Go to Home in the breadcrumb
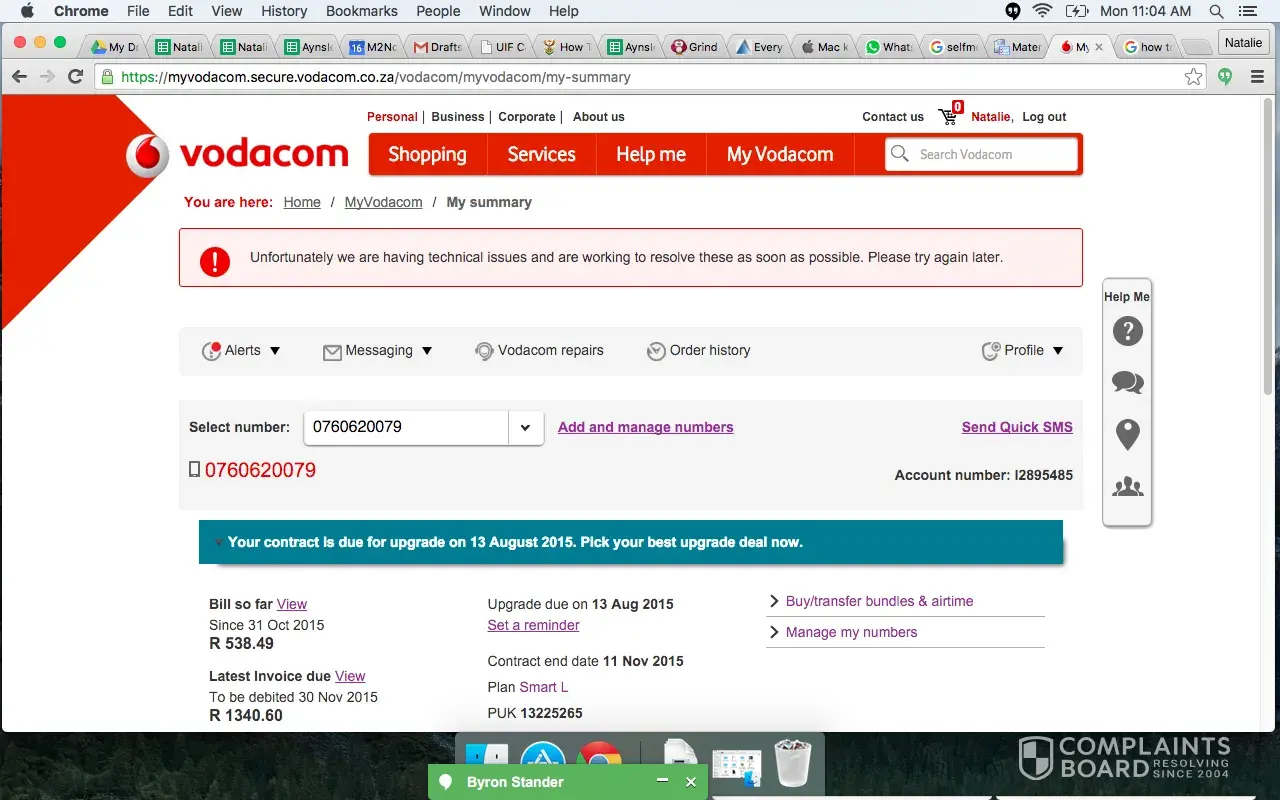 [x=302, y=202]
